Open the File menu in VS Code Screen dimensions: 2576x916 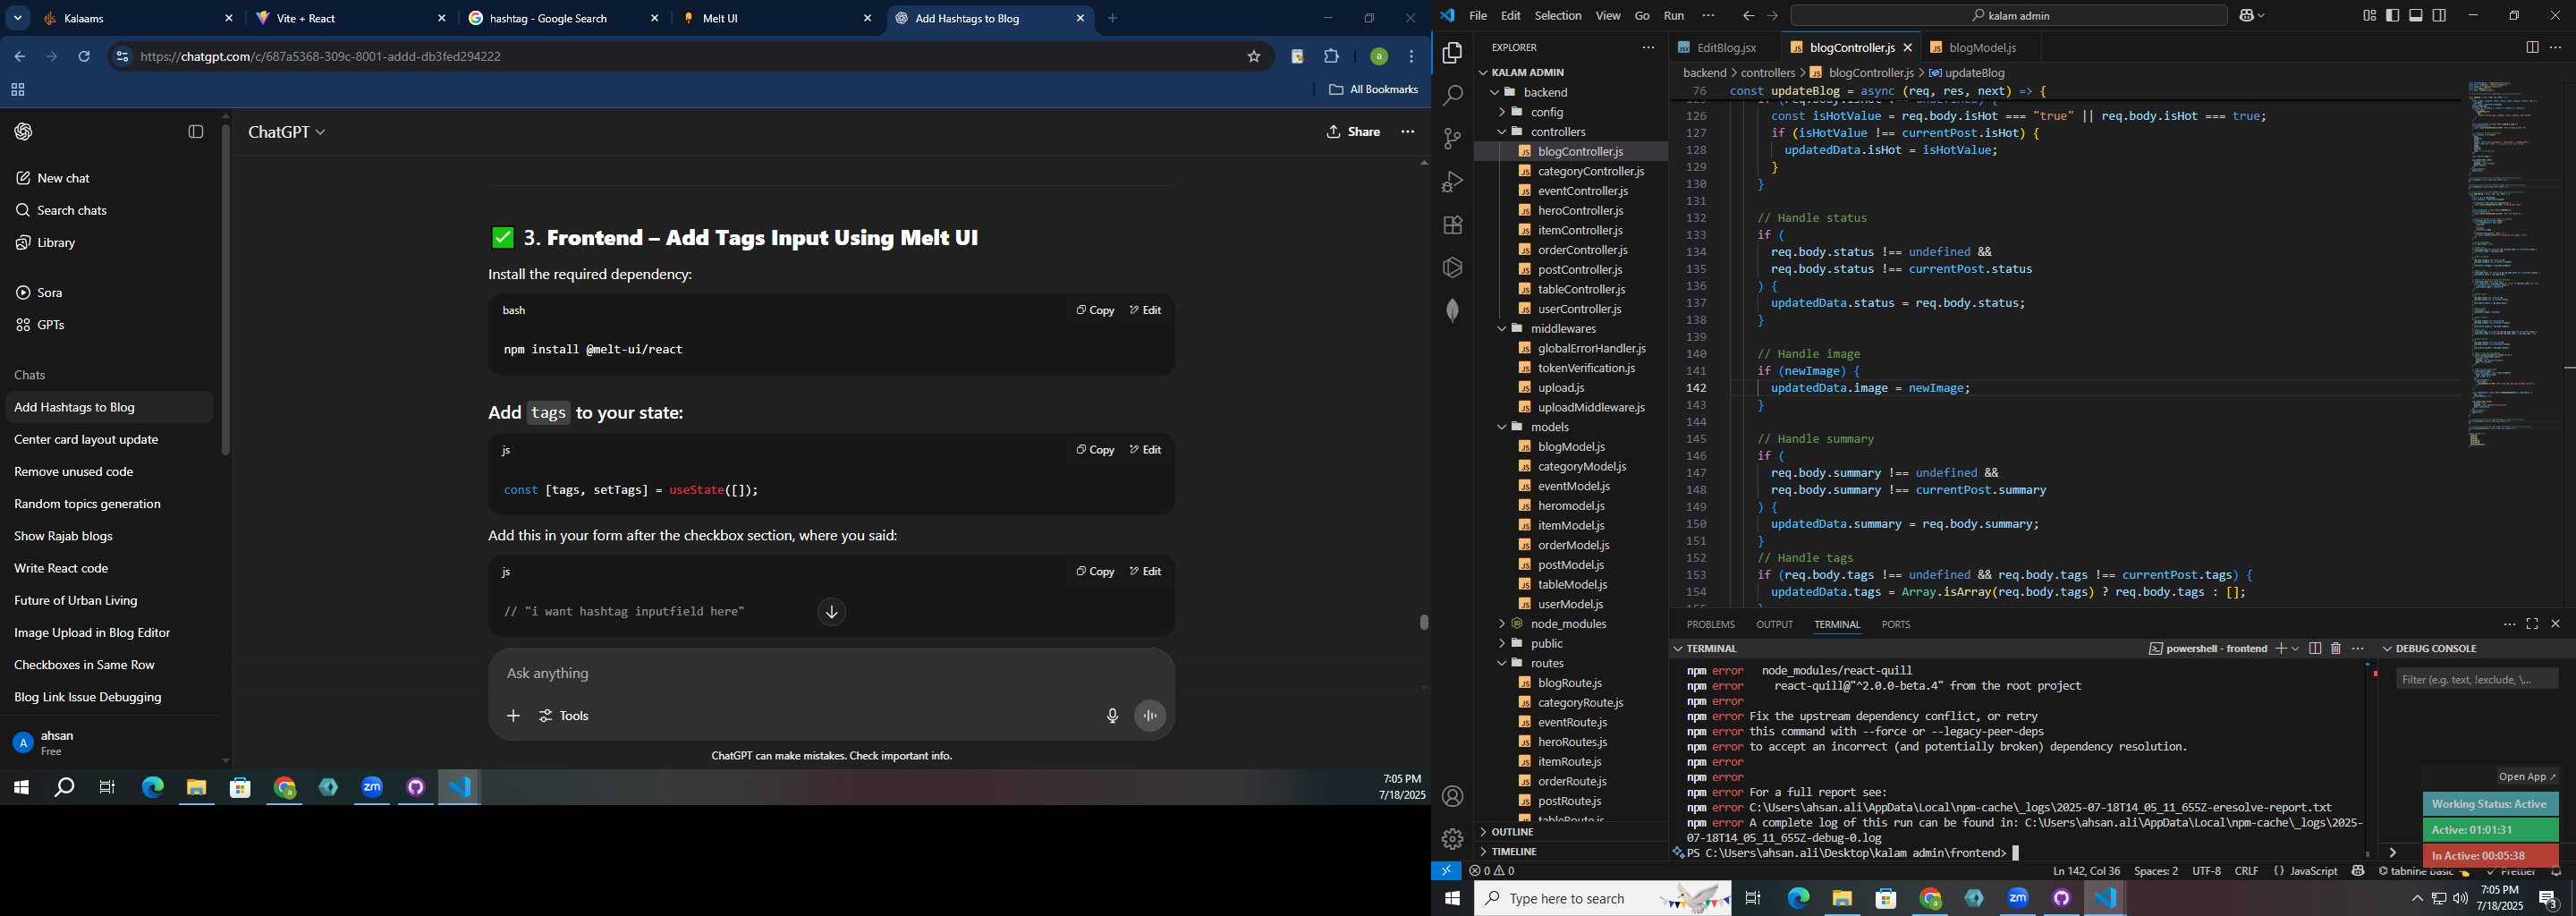click(1478, 15)
